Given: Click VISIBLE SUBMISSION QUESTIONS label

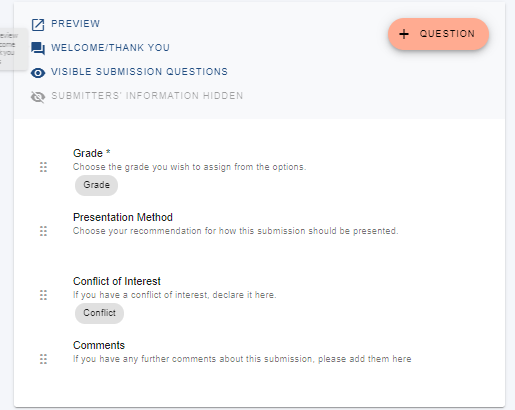Looking at the screenshot, I should point(139,72).
